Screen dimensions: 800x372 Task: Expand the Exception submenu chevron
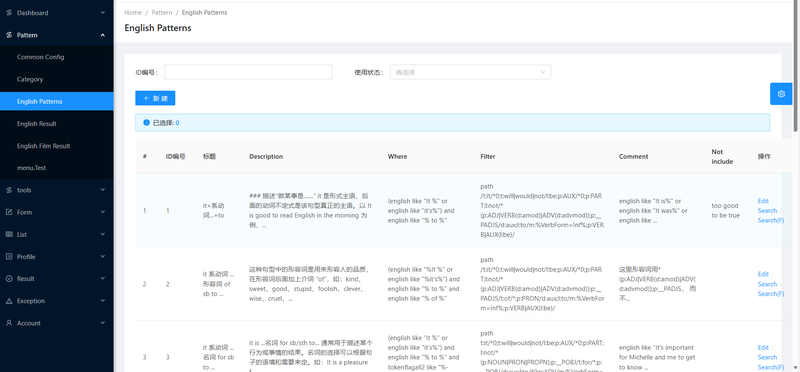(103, 301)
